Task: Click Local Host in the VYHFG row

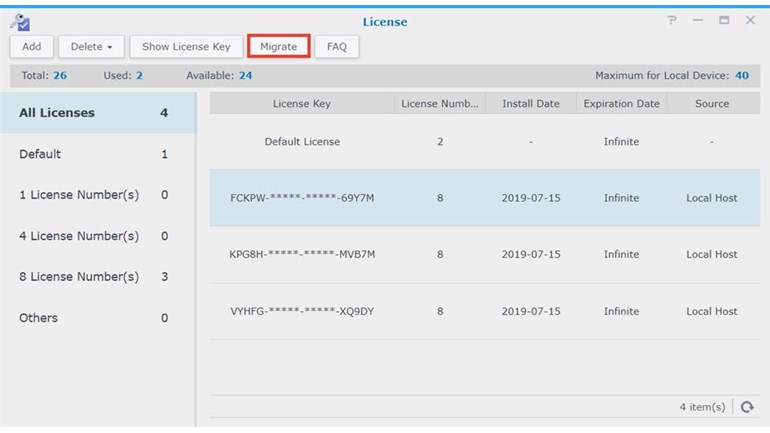Action: pos(712,312)
